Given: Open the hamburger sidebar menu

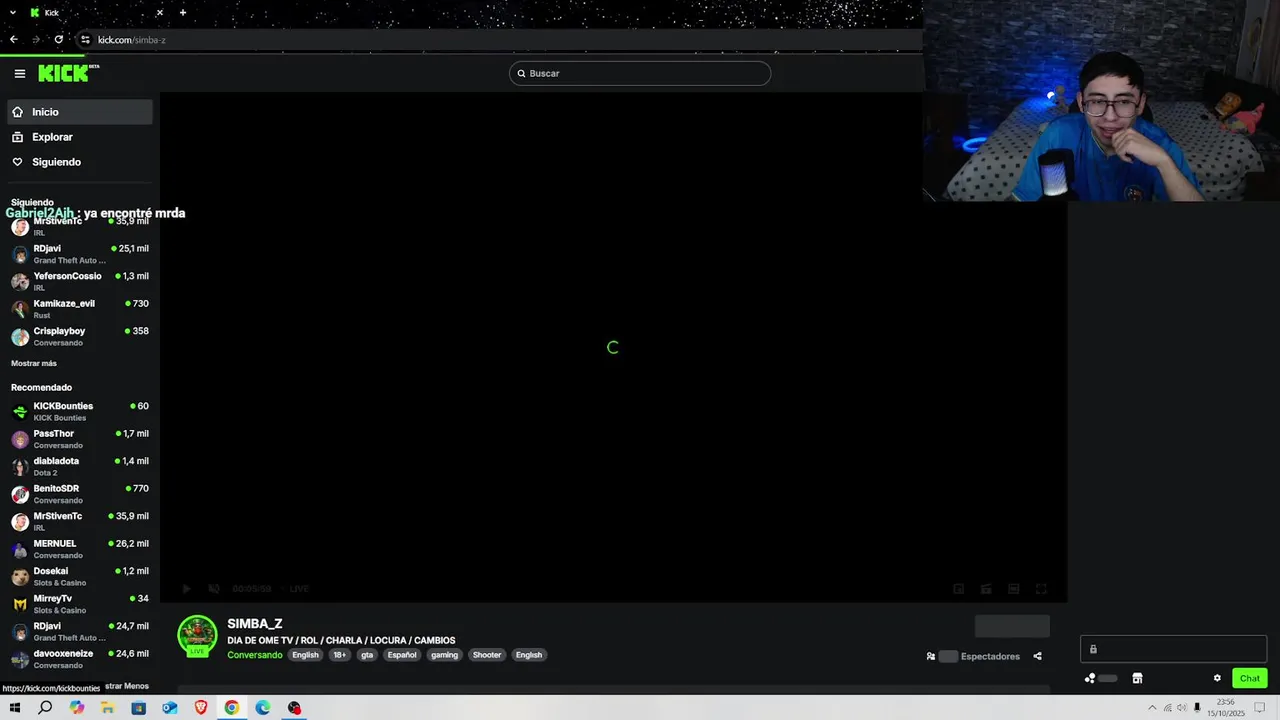Looking at the screenshot, I should point(19,73).
